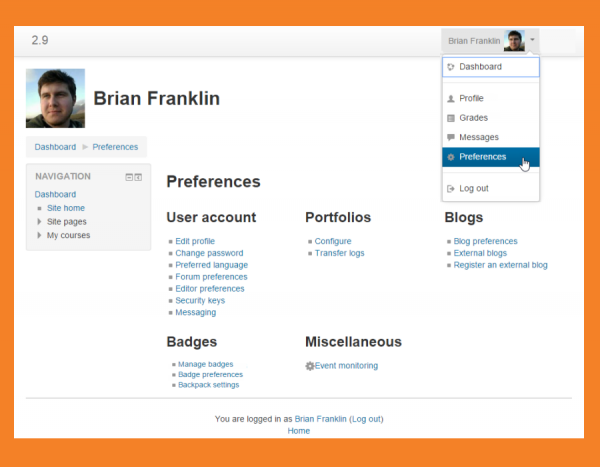
Task: Click the gear icon beside Event monitoring
Action: pyautogui.click(x=310, y=366)
